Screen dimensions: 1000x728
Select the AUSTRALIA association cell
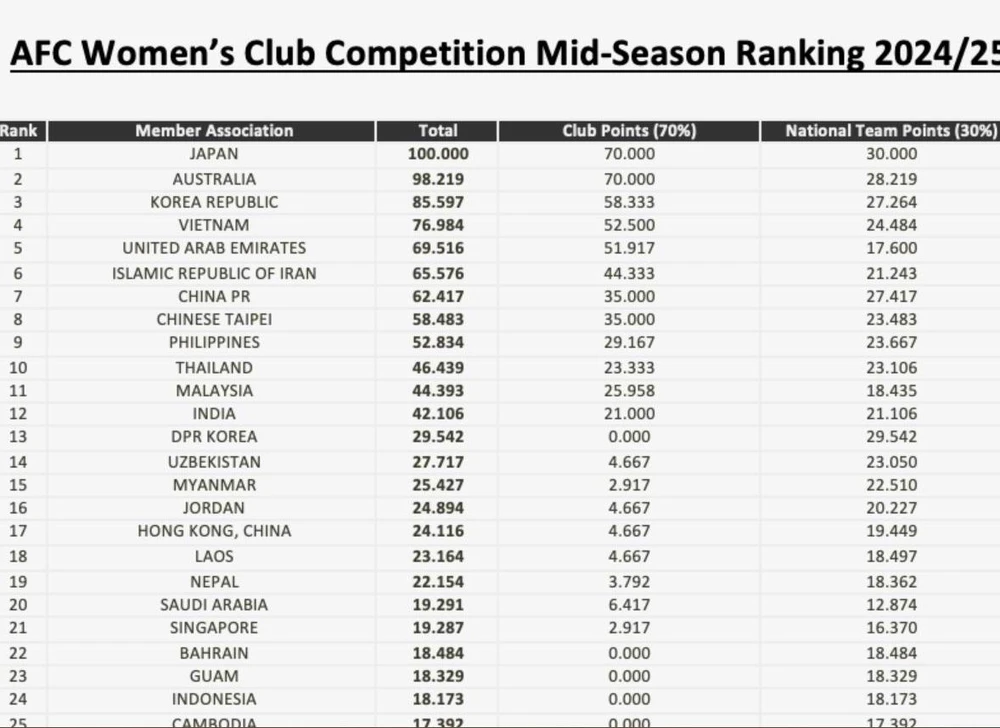tap(214, 179)
